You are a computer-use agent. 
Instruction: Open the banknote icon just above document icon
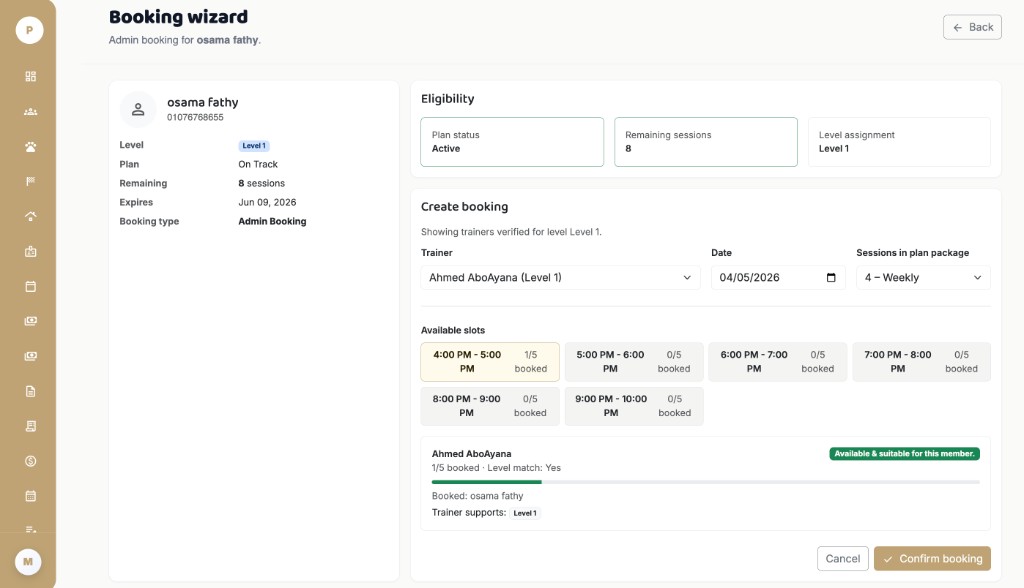click(30, 356)
